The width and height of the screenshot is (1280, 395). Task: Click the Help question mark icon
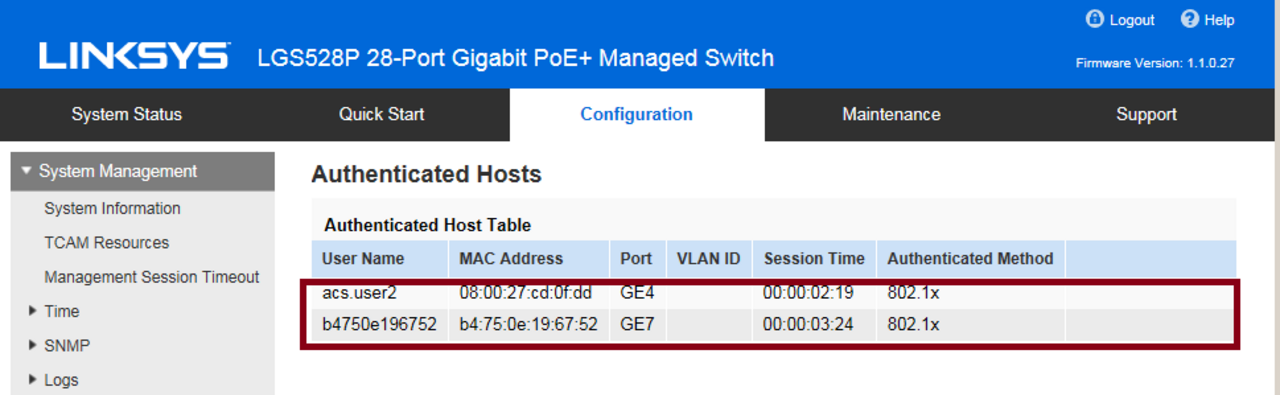point(1189,19)
